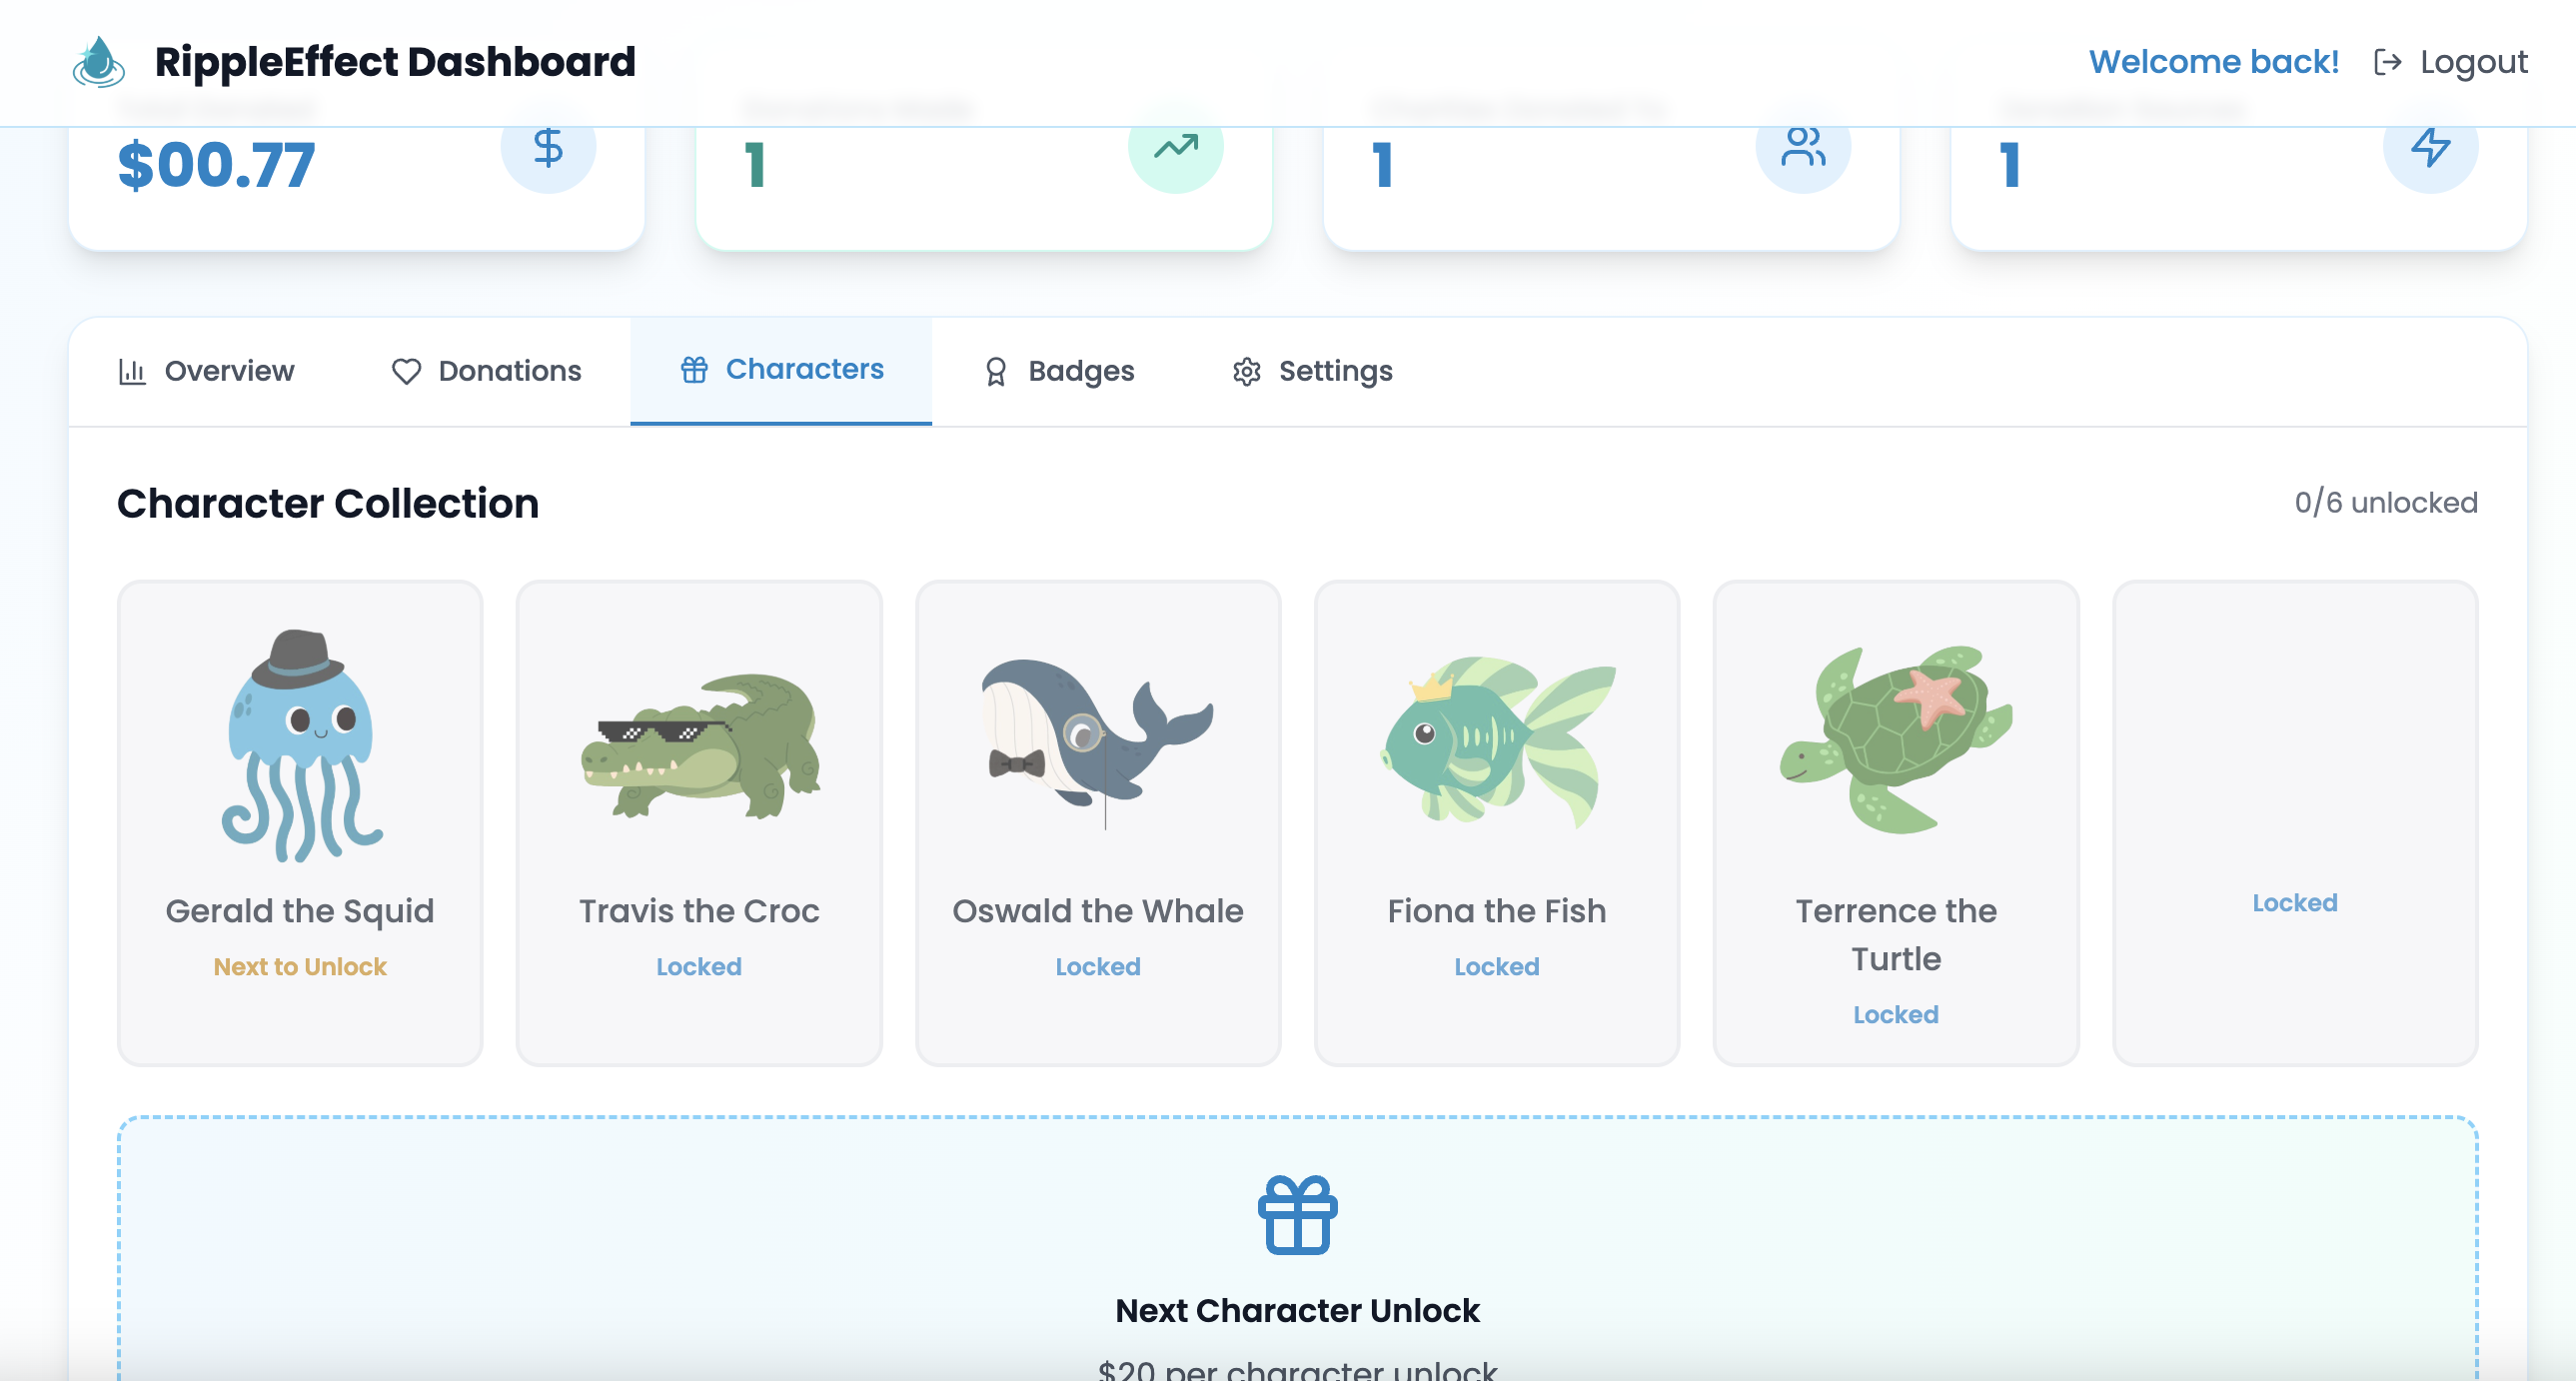Viewport: 2576px width, 1381px height.
Task: Click the lightning bolt stat icon
Action: [2429, 148]
